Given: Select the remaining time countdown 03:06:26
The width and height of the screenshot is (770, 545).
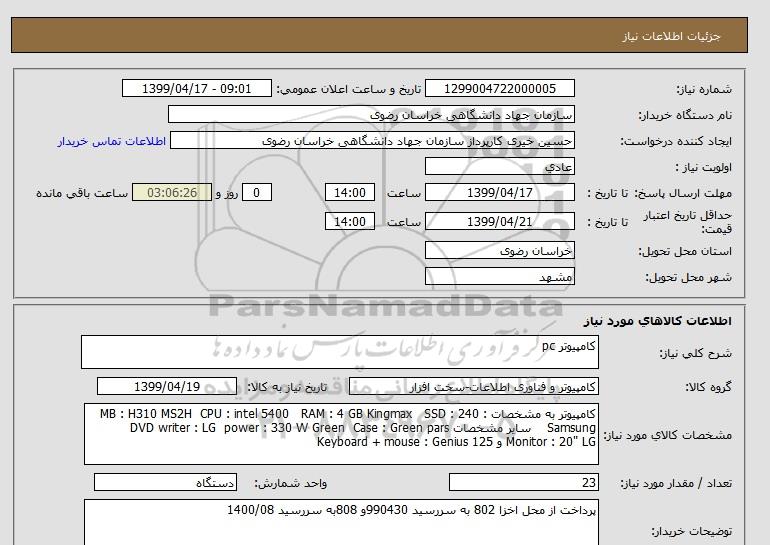Looking at the screenshot, I should coord(172,192).
